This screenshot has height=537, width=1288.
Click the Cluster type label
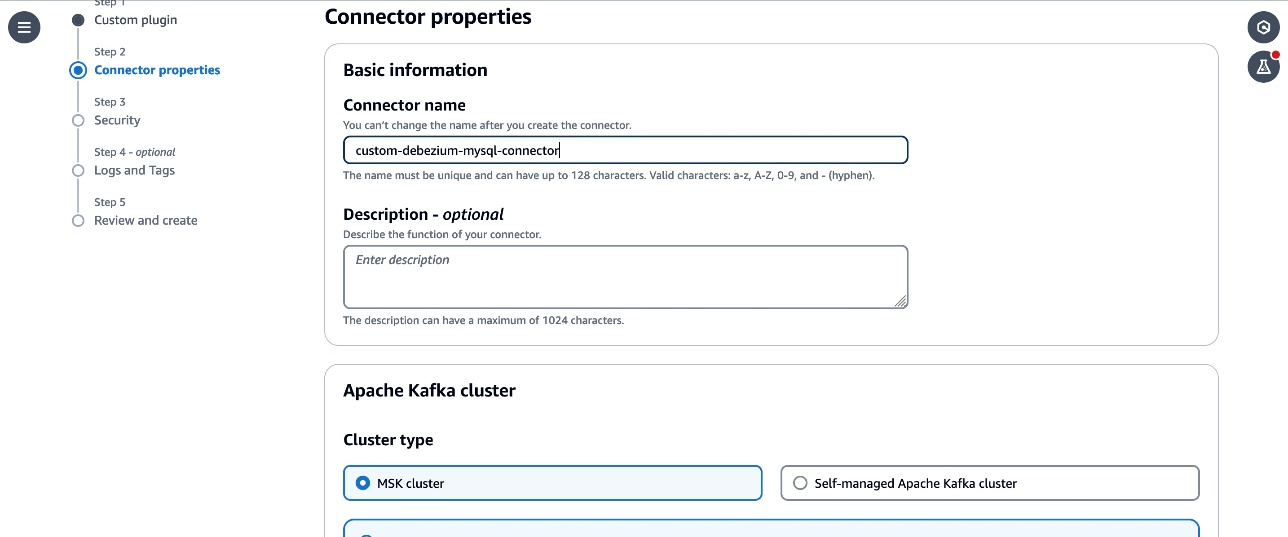tap(388, 440)
